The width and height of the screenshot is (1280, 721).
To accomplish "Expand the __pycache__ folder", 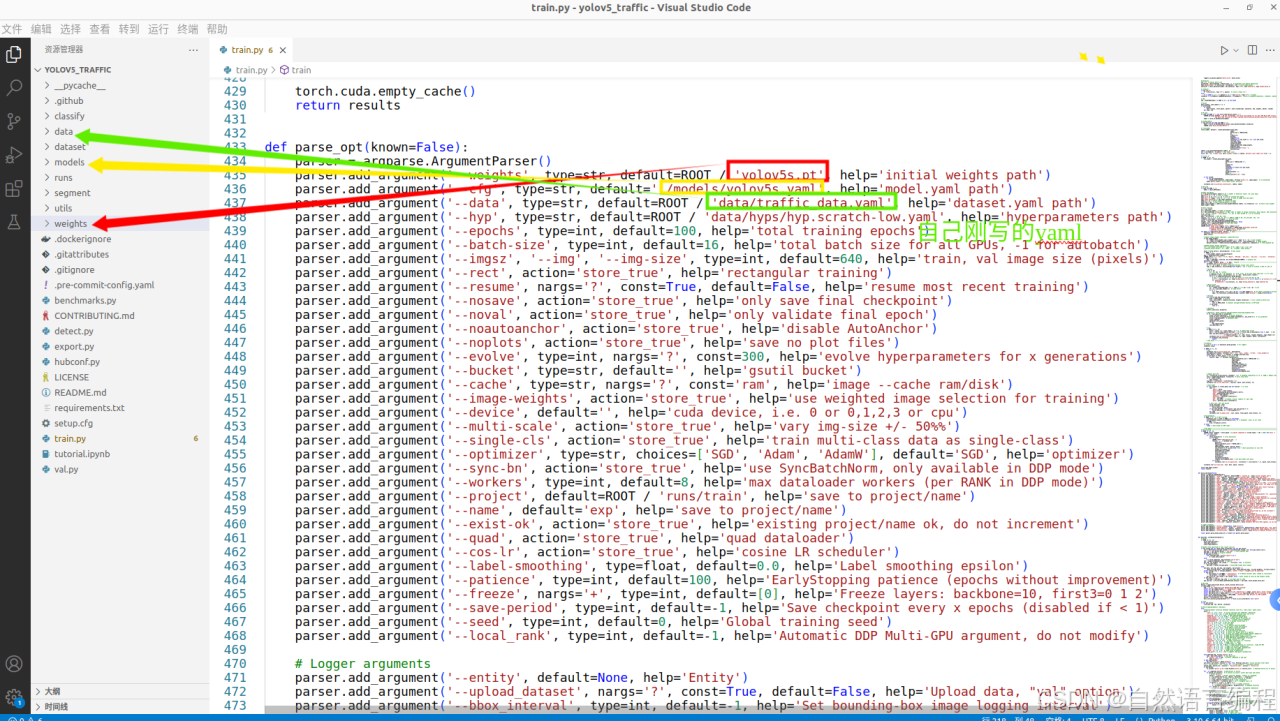I will (x=120, y=85).
